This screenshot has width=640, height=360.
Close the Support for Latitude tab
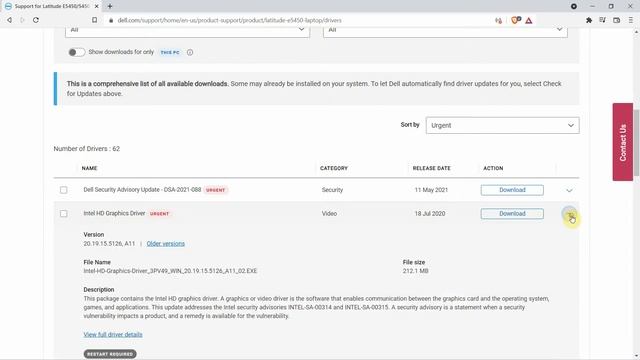[x=97, y=6]
